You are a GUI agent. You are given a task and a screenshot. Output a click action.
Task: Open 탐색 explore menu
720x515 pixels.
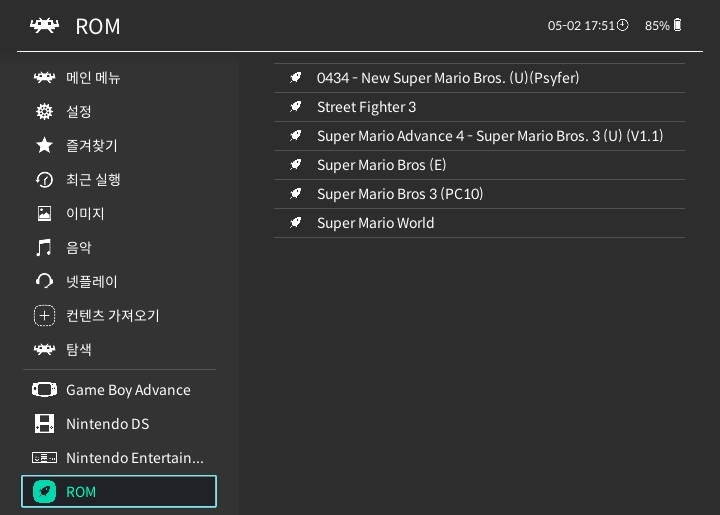[x=119, y=349]
